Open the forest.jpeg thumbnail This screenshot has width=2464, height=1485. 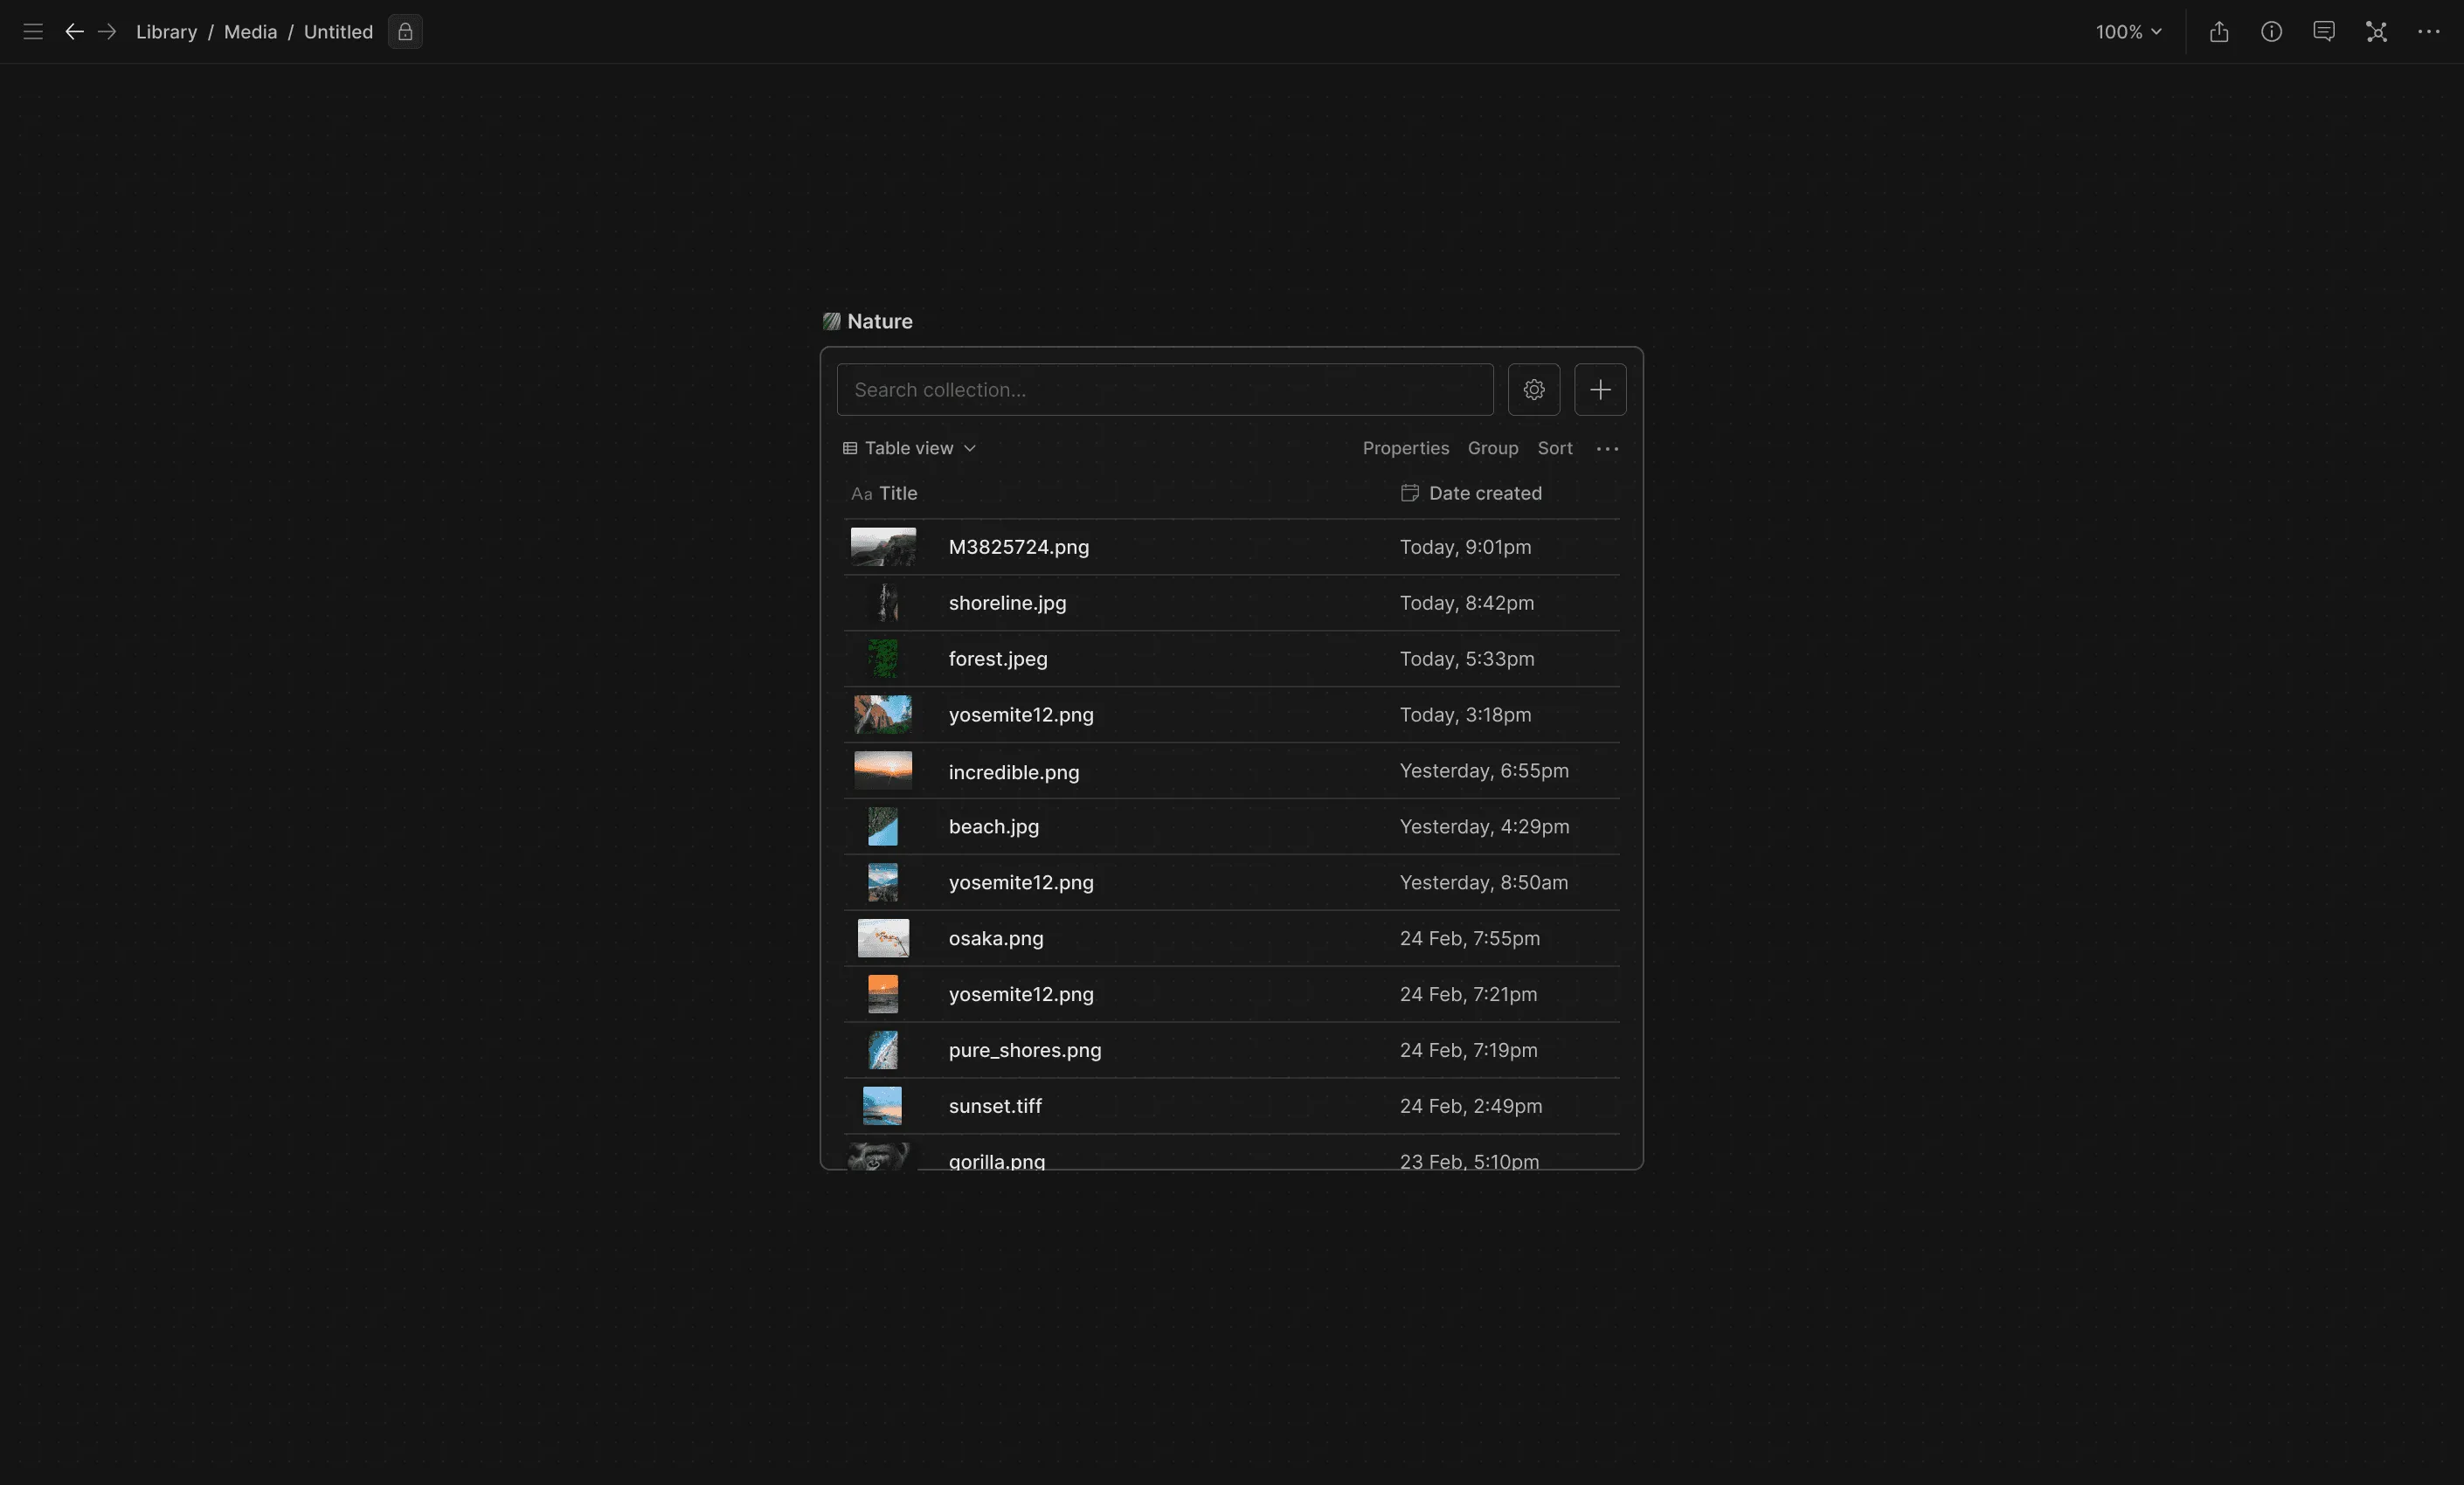click(883, 659)
